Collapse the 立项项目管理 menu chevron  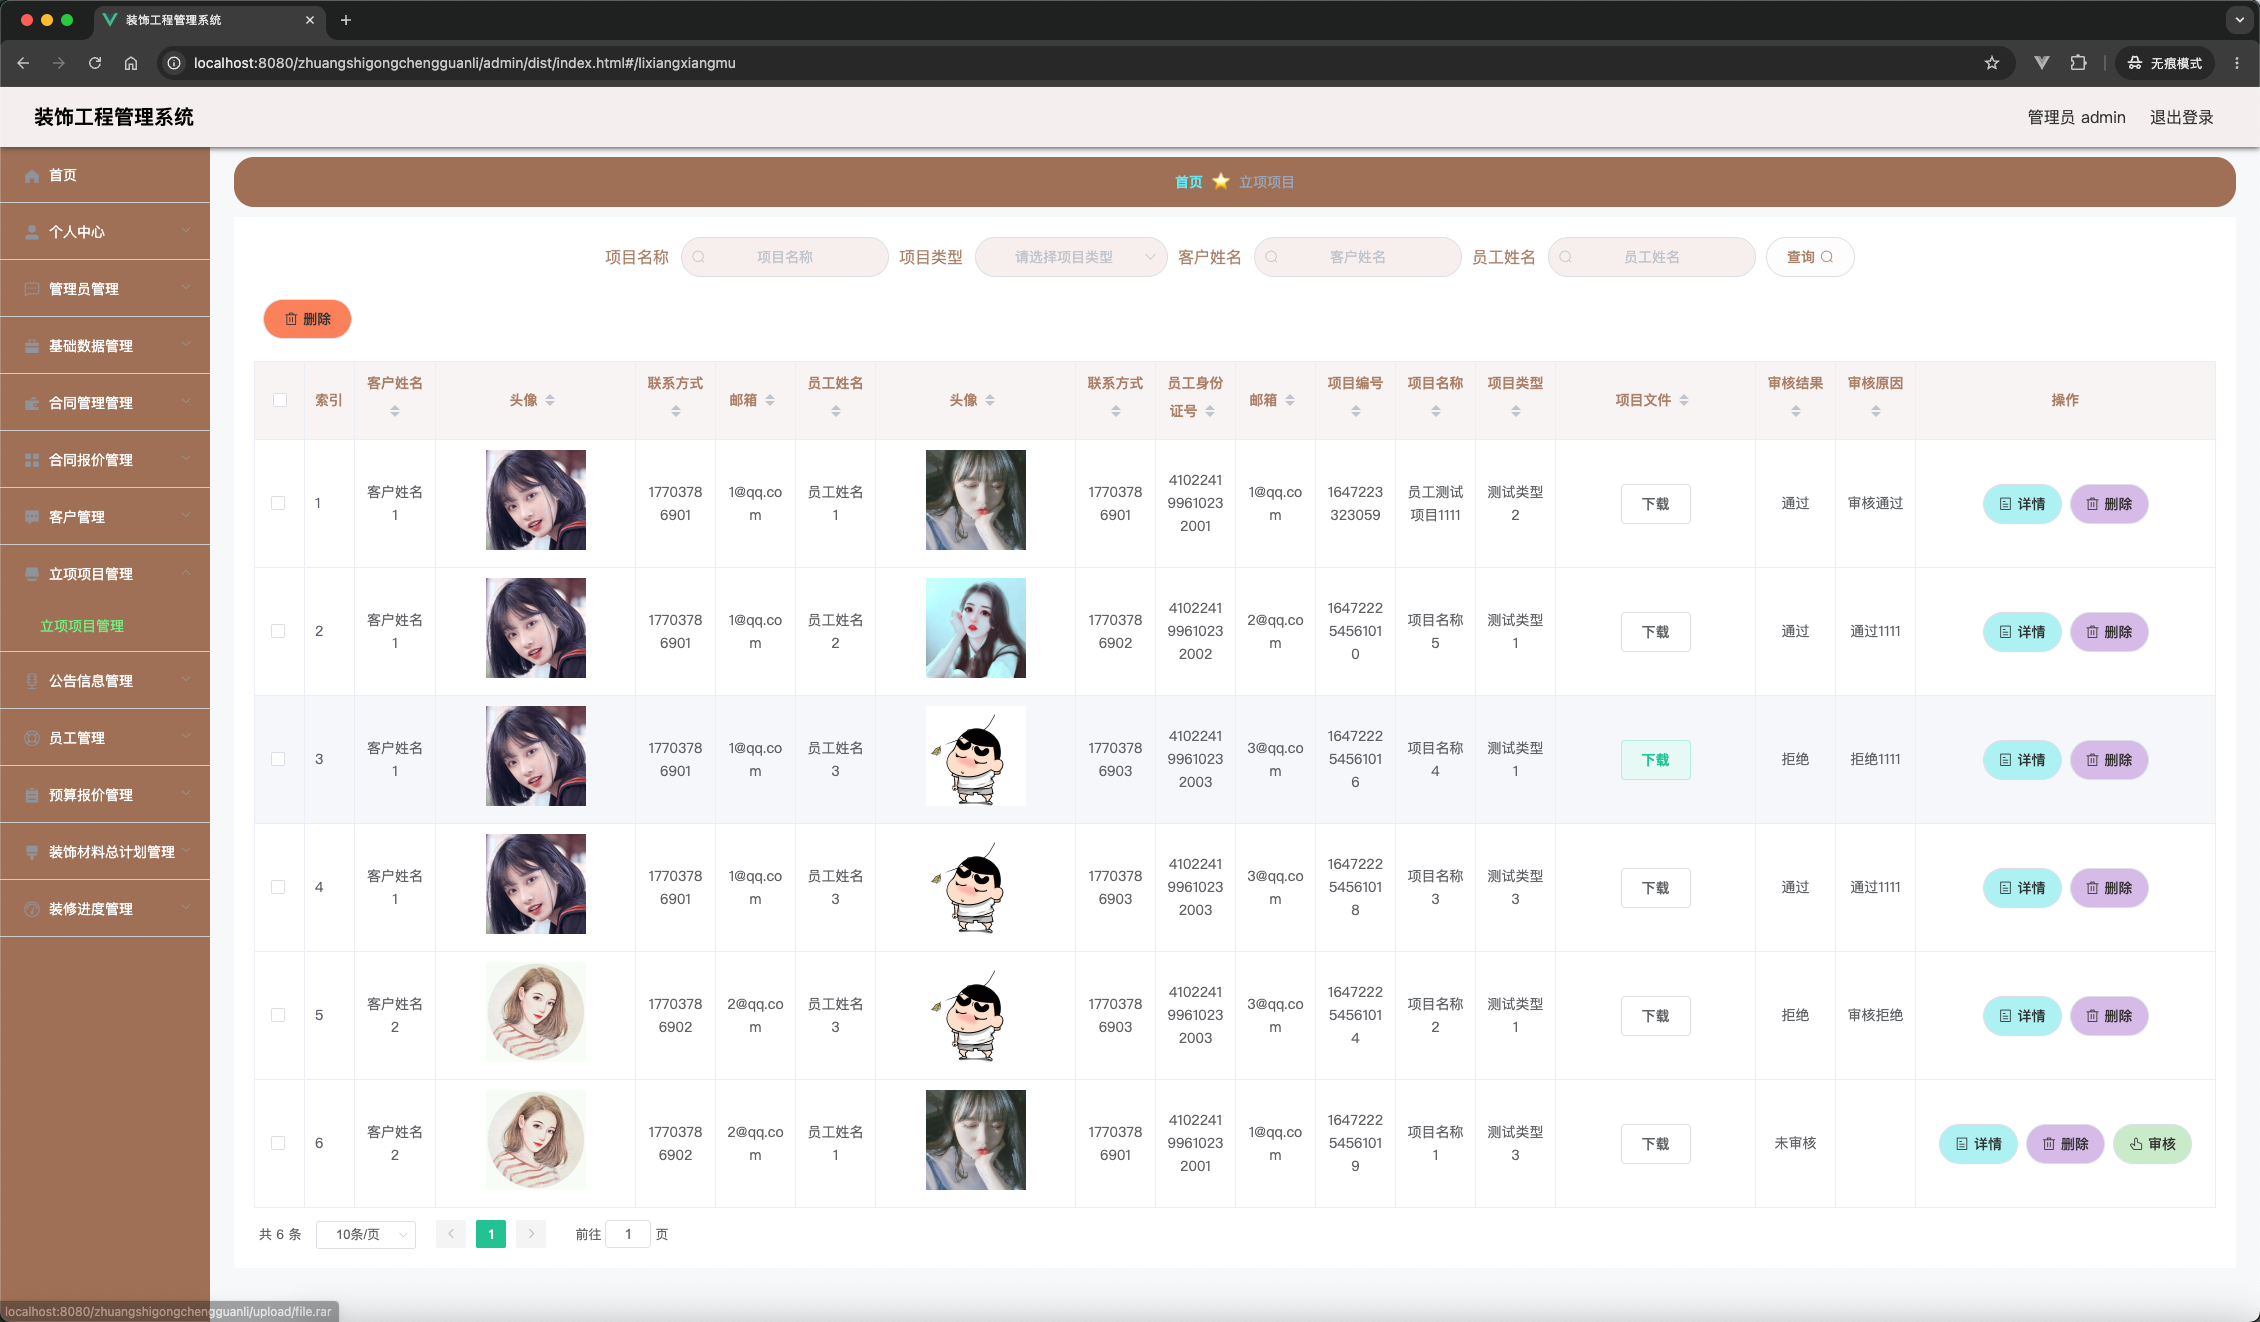[186, 573]
